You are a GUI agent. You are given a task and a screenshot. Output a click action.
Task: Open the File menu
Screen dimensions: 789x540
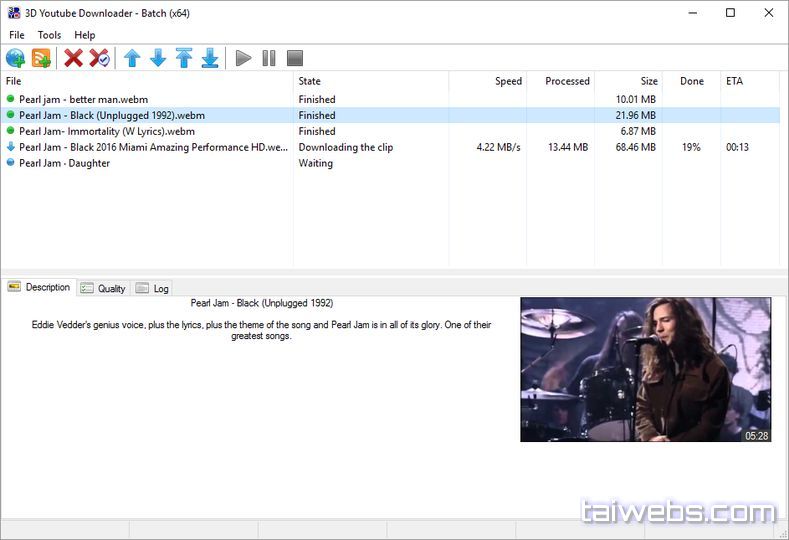coord(16,35)
